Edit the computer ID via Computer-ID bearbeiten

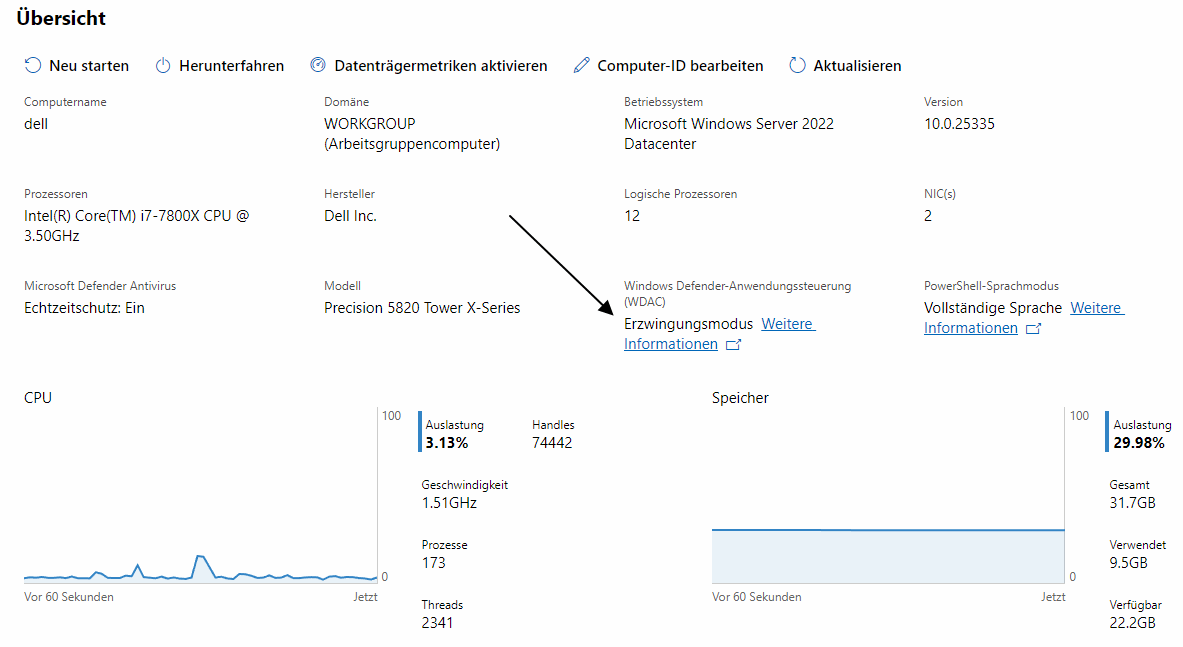(x=680, y=65)
